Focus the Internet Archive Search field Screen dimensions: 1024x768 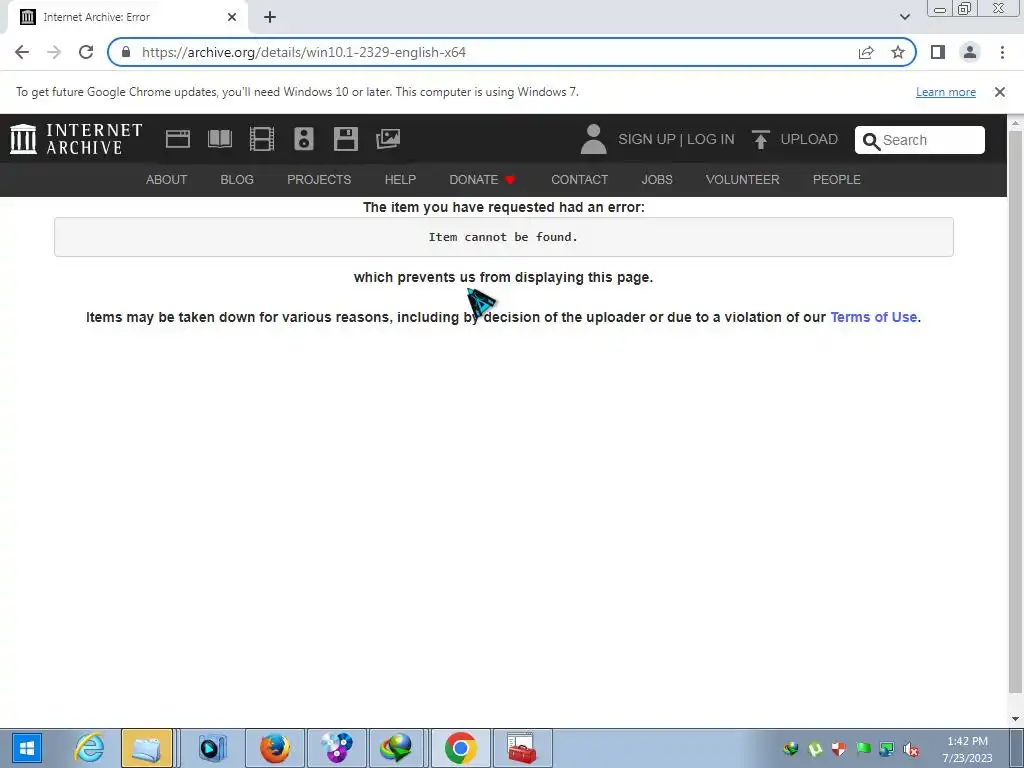pos(920,140)
